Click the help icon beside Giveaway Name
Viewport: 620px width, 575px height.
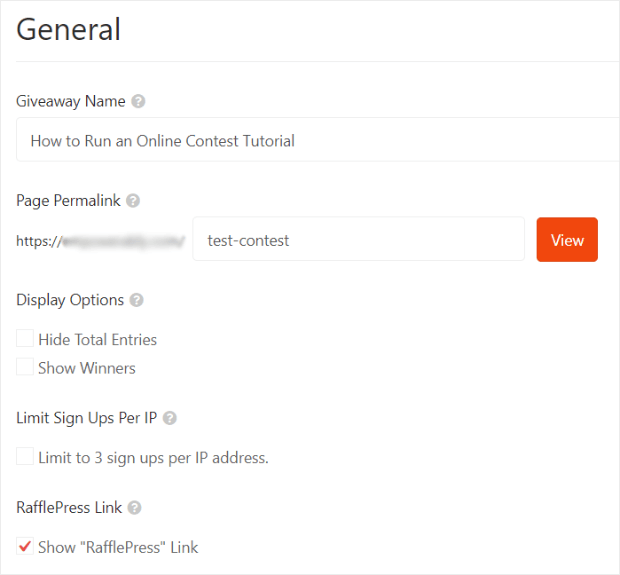point(138,102)
